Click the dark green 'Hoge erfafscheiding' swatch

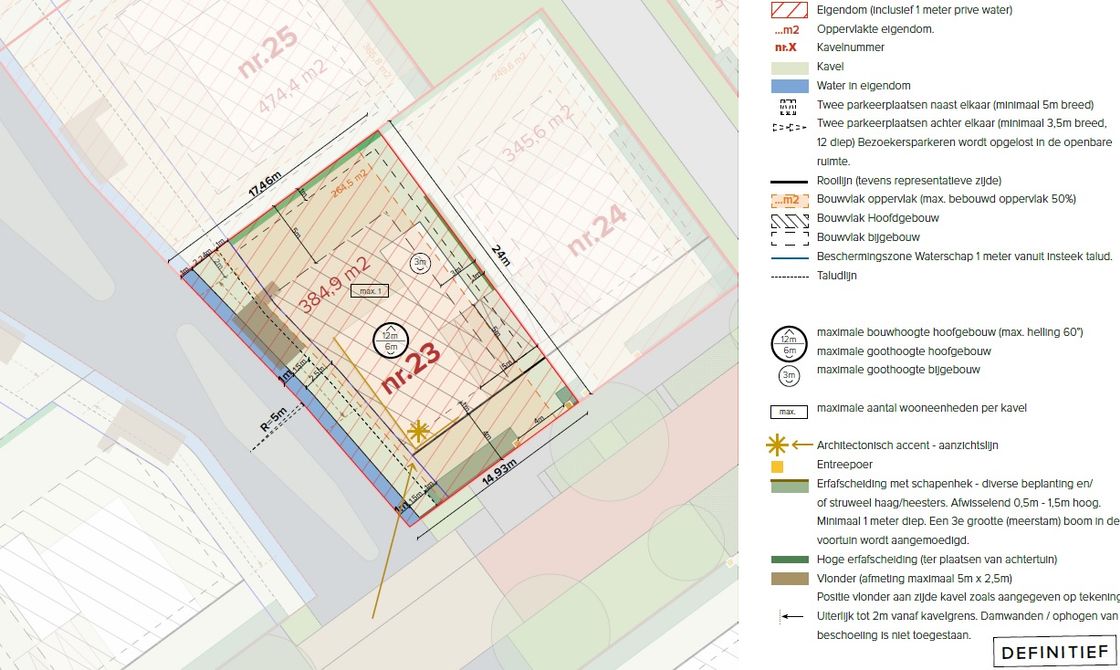pos(790,560)
